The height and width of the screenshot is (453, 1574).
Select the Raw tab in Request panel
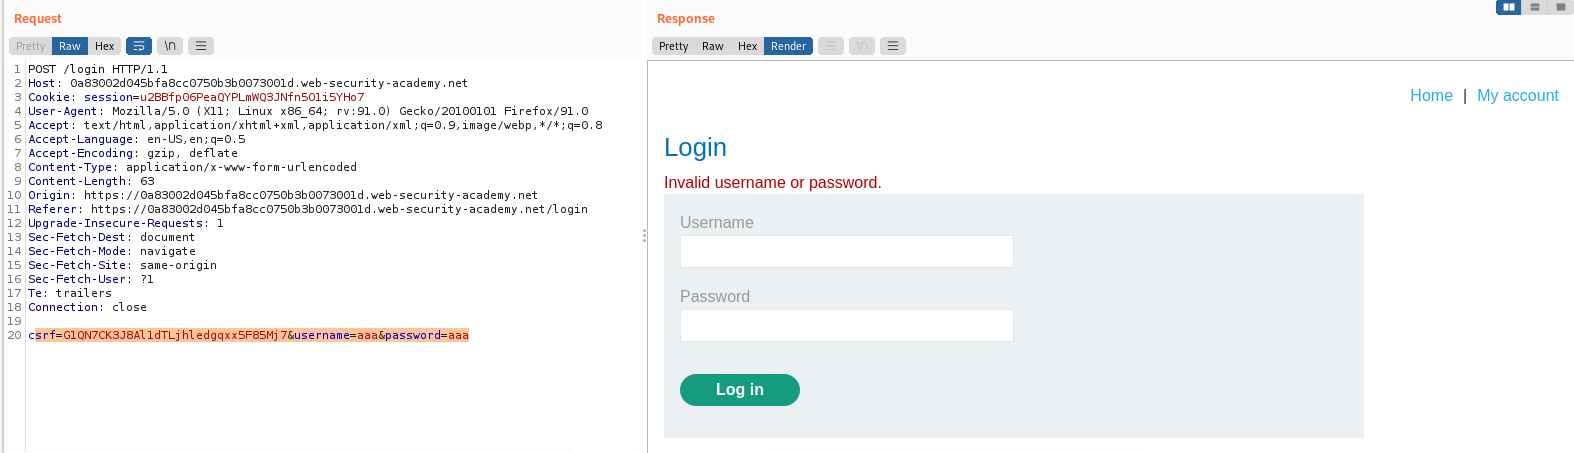70,46
